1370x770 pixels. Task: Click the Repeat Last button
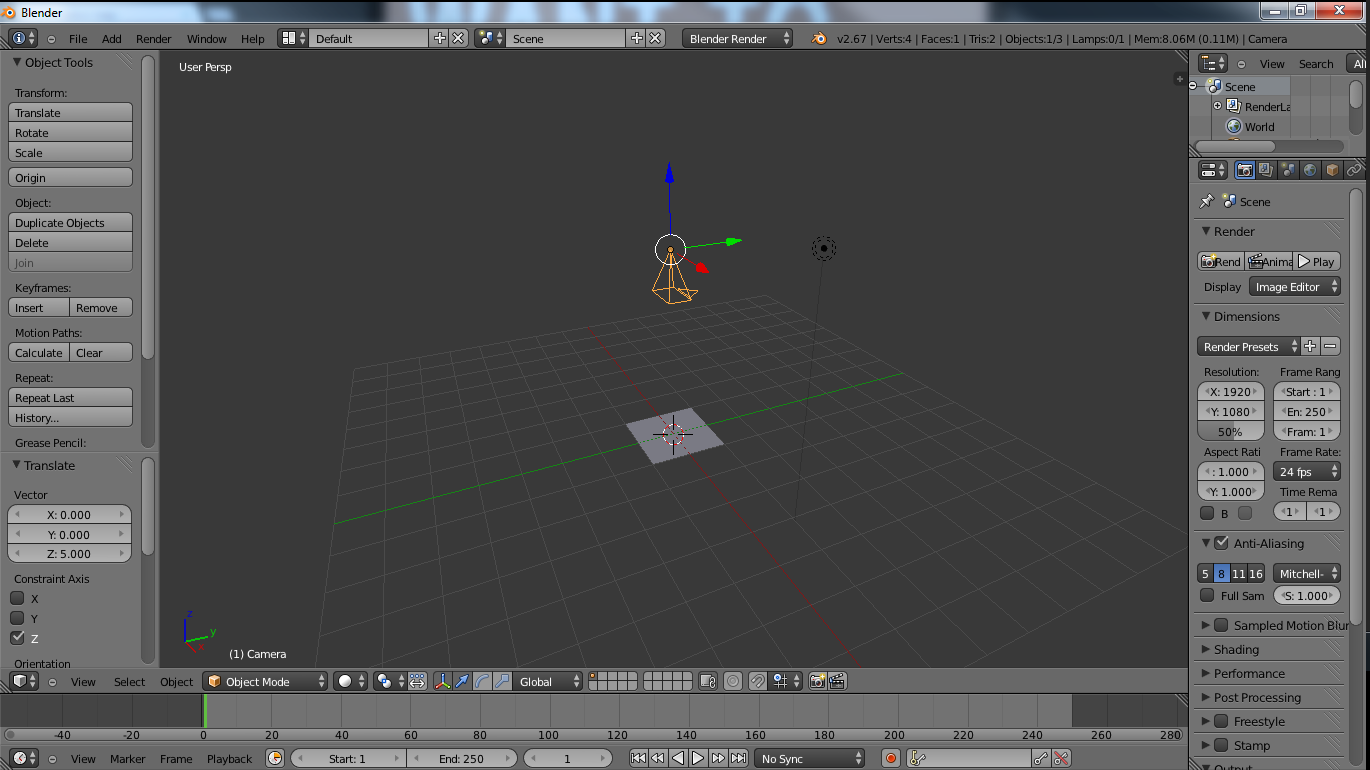click(x=70, y=398)
